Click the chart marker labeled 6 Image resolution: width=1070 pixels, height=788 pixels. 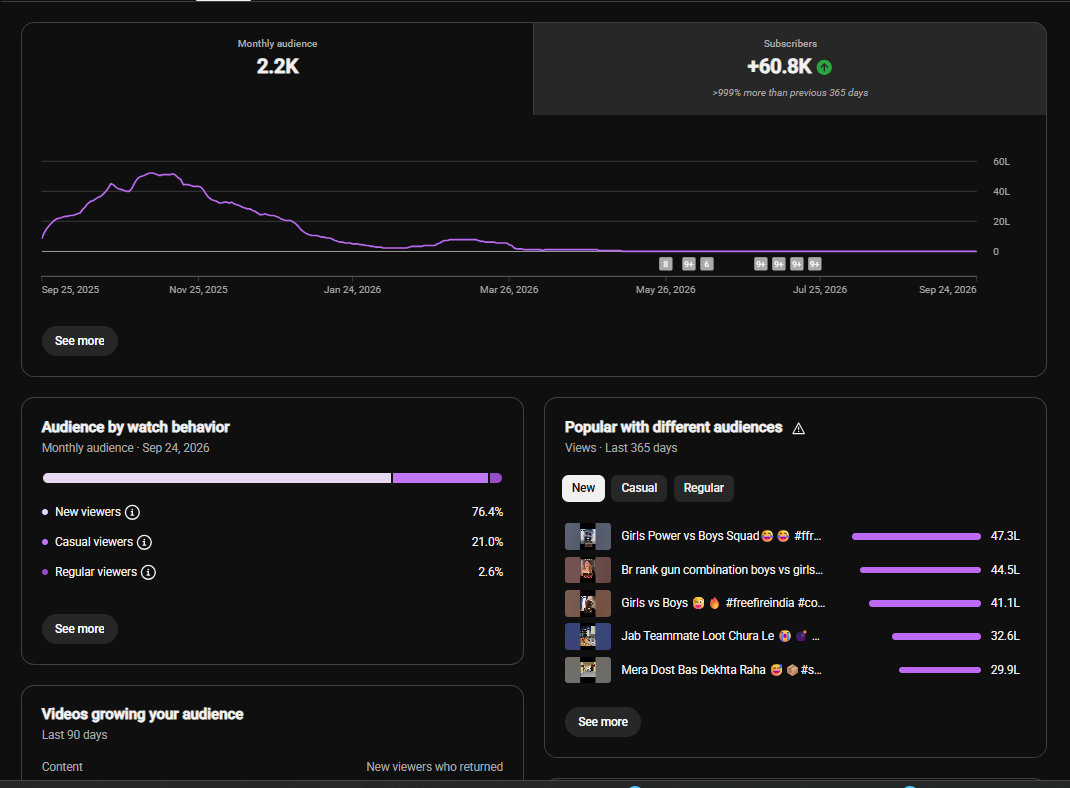click(707, 264)
